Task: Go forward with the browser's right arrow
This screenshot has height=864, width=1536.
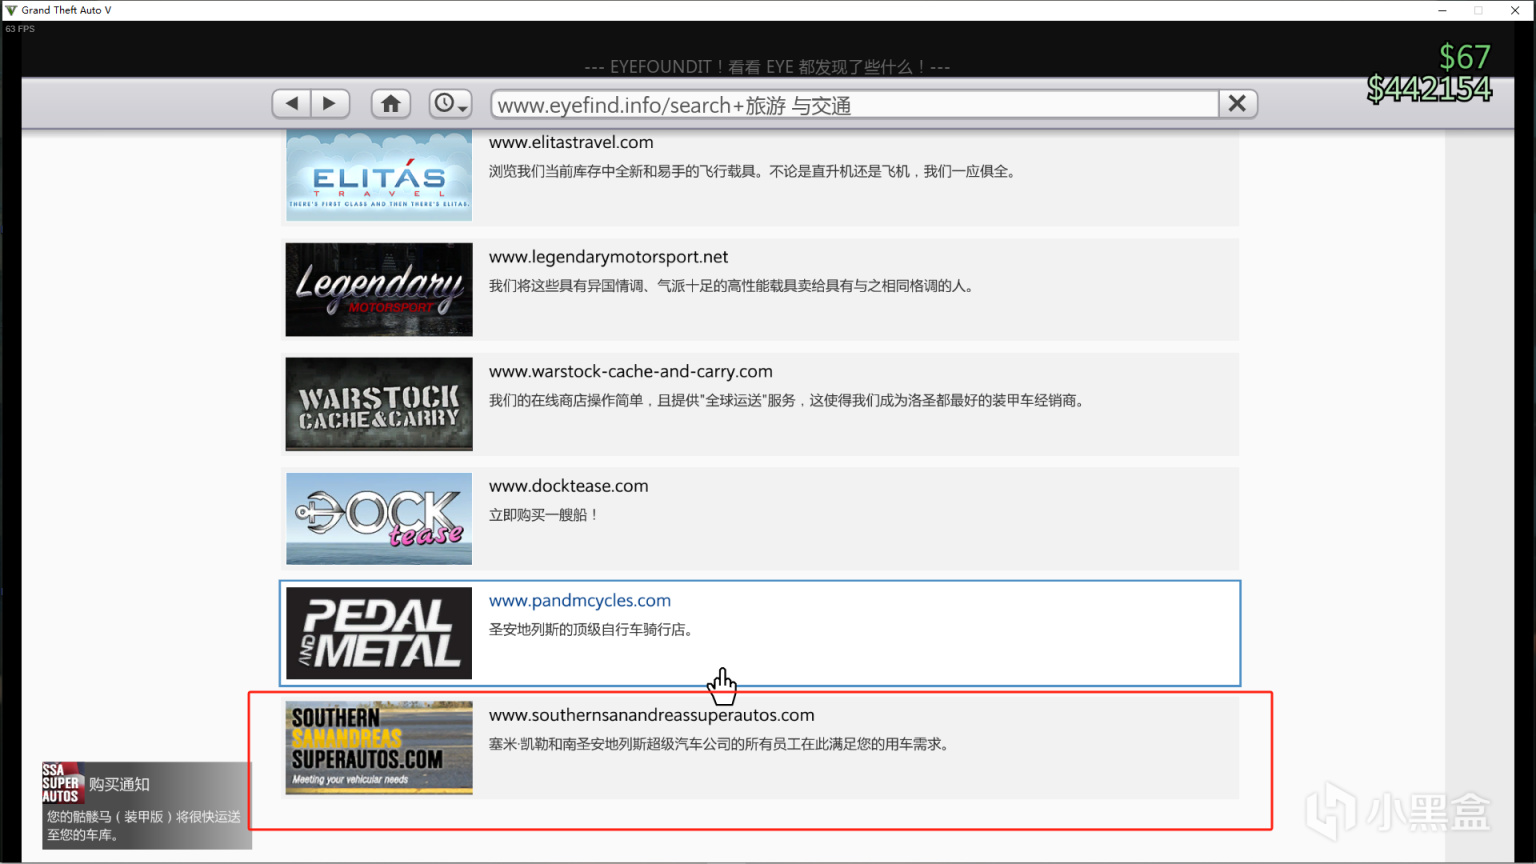Action: coord(330,103)
